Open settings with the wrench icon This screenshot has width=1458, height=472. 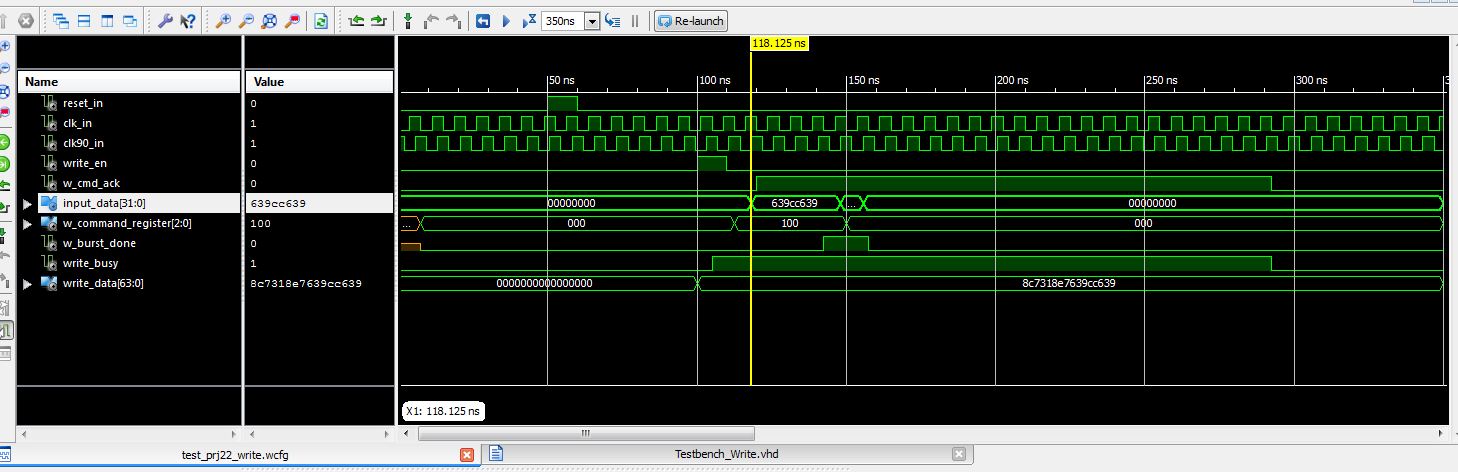[x=165, y=20]
